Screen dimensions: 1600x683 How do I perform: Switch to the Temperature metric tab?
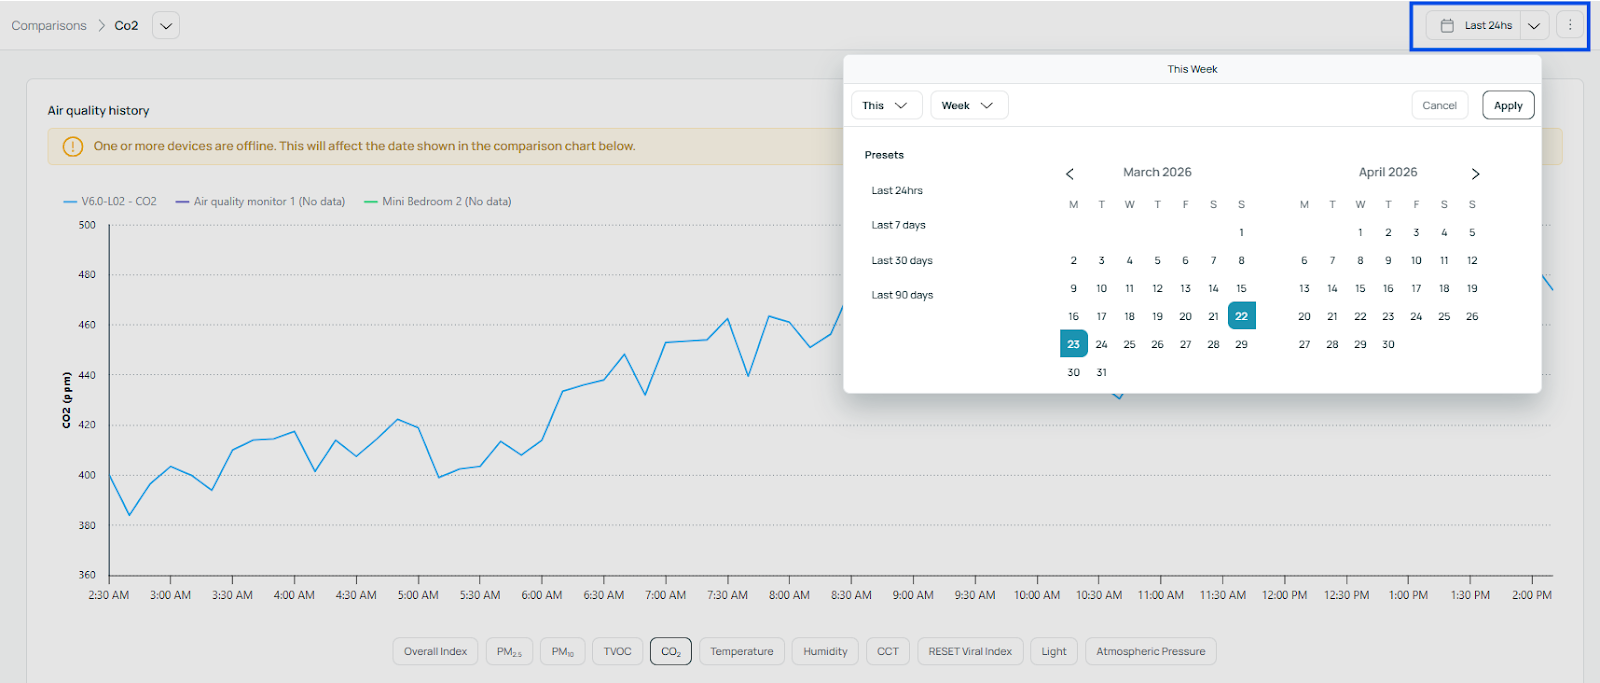coord(741,652)
